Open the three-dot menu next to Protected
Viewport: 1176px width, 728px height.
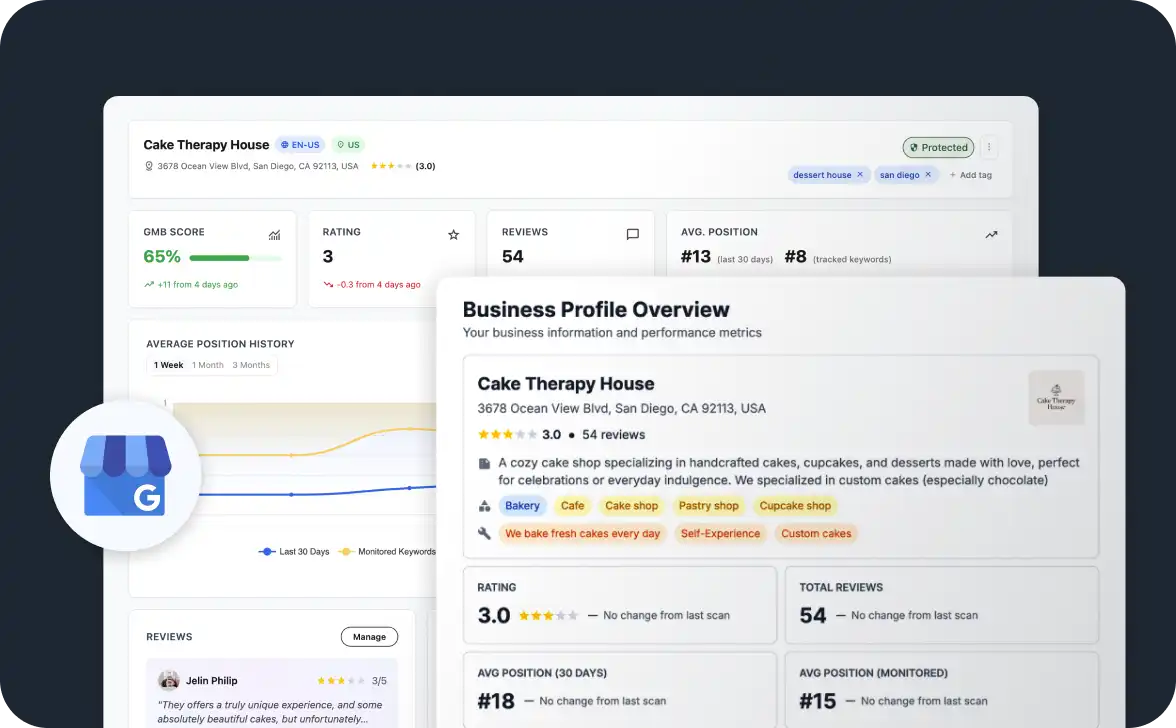coord(989,147)
